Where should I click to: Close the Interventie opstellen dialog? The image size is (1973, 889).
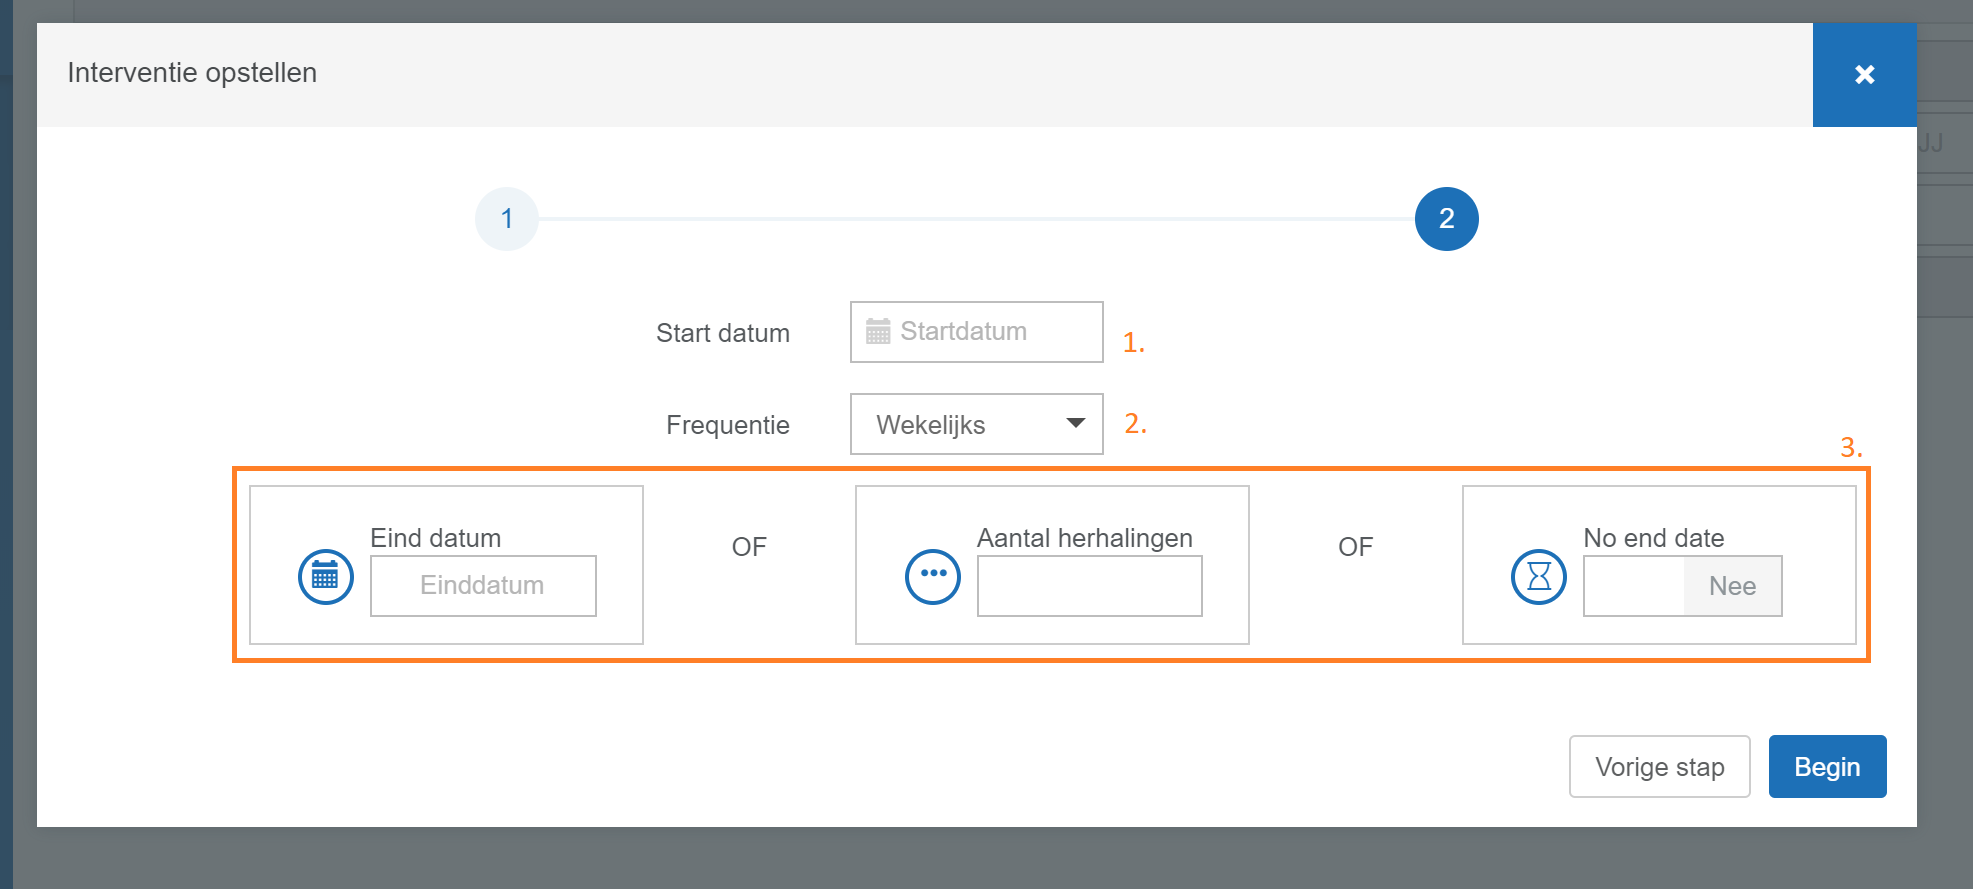tap(1864, 75)
